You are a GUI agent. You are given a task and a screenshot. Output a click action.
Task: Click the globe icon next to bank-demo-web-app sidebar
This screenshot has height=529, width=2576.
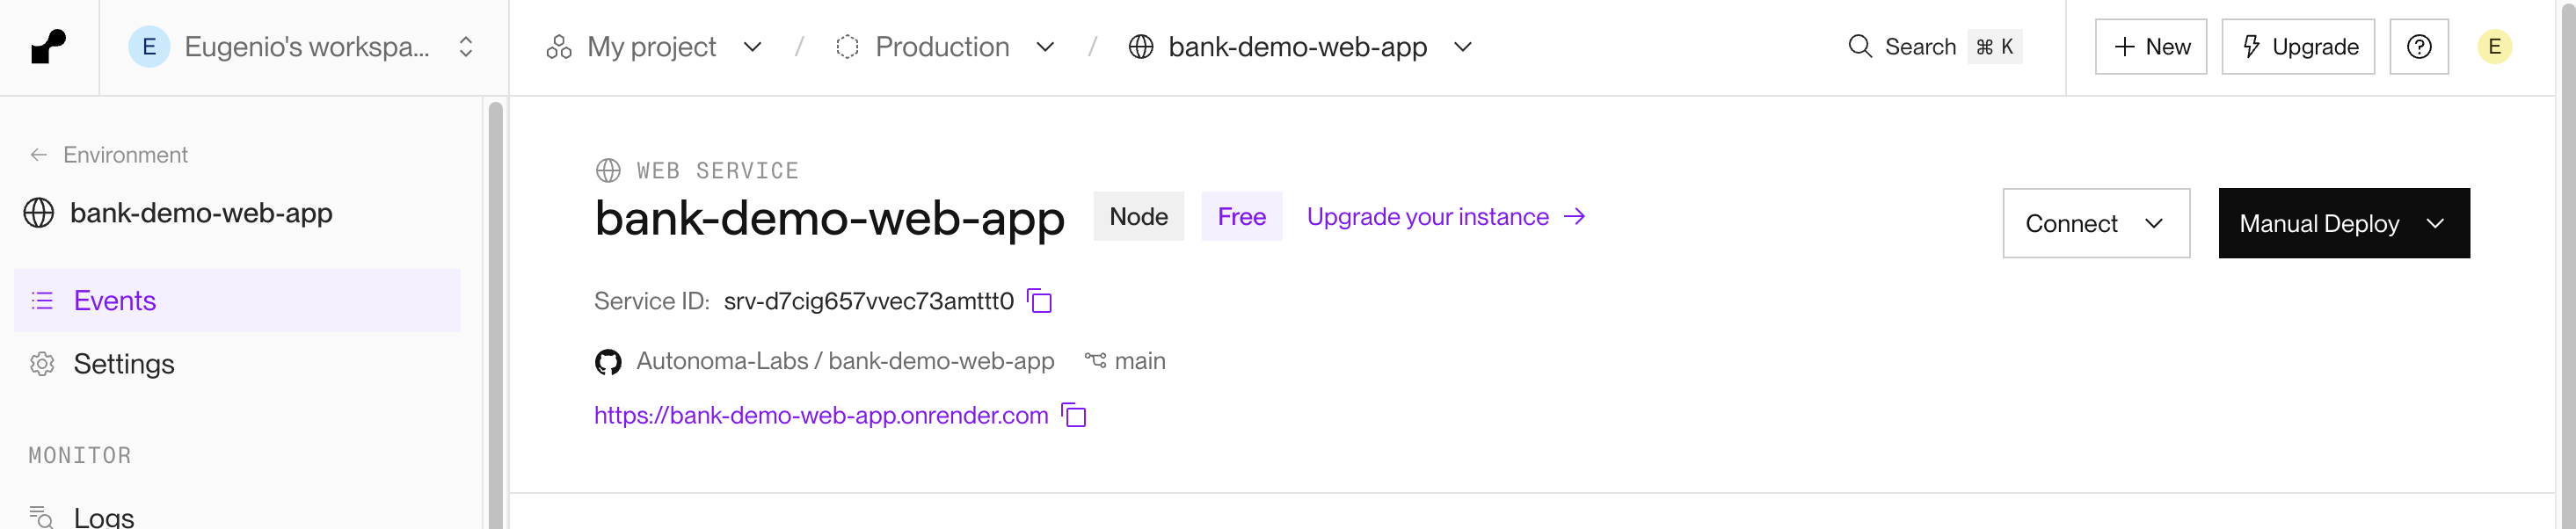39,213
